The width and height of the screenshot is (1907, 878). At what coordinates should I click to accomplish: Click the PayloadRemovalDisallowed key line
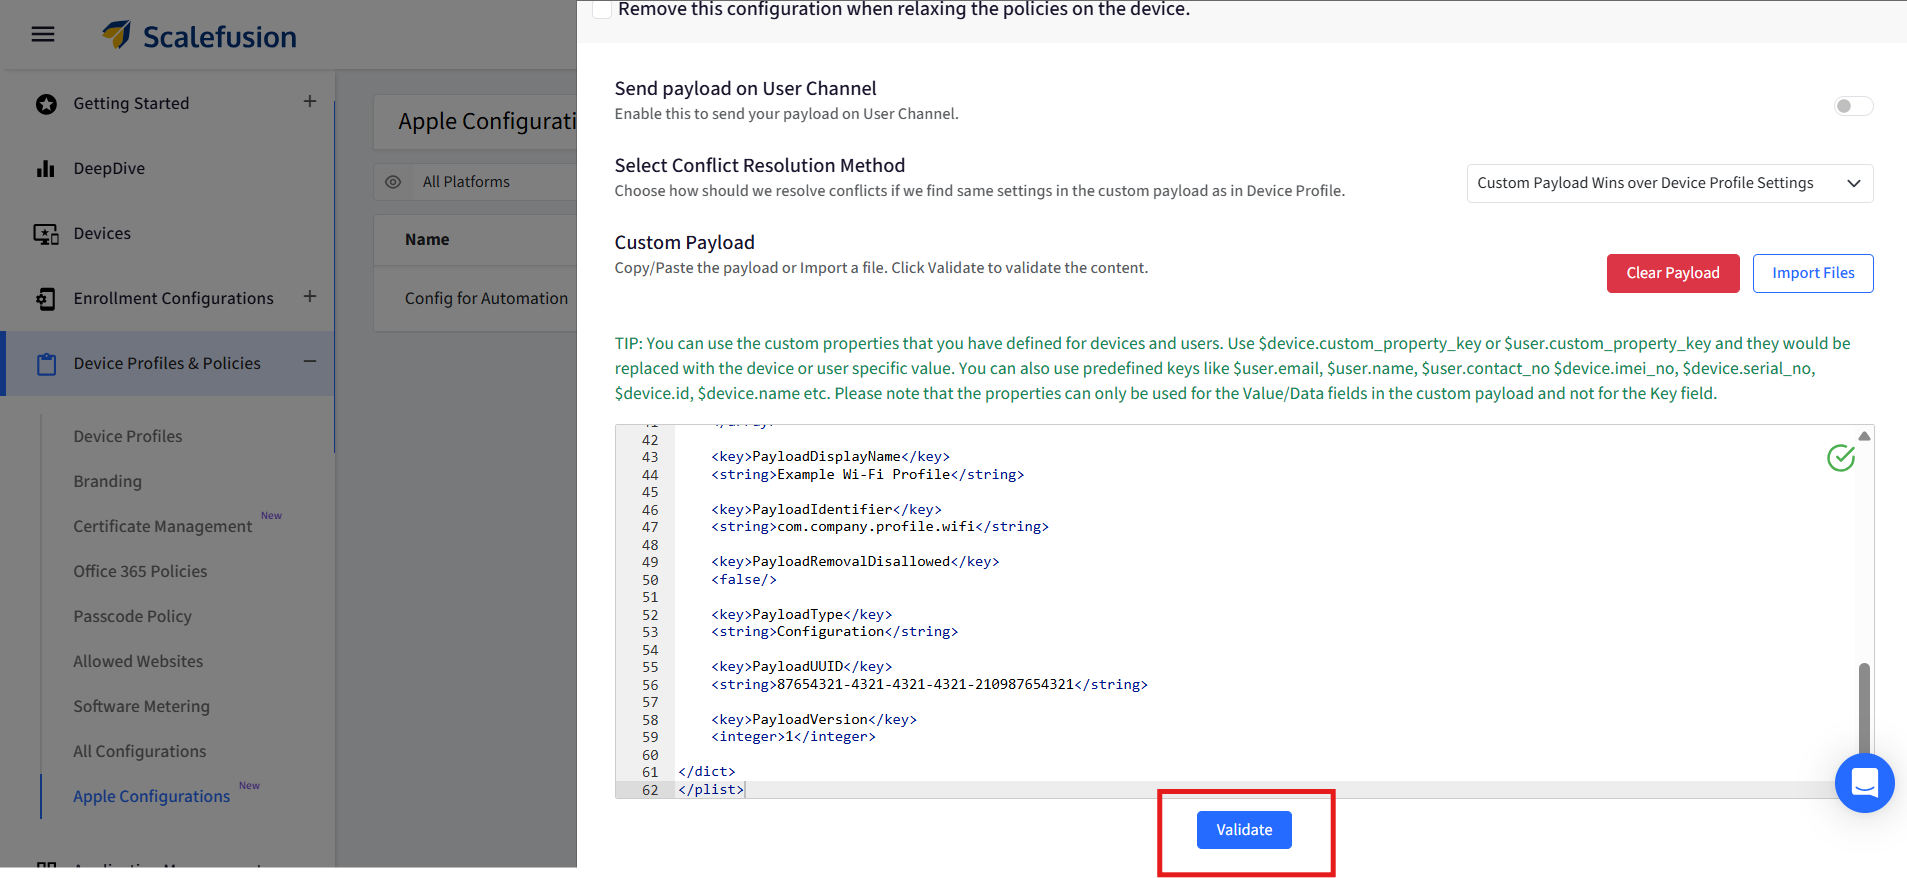(x=855, y=562)
